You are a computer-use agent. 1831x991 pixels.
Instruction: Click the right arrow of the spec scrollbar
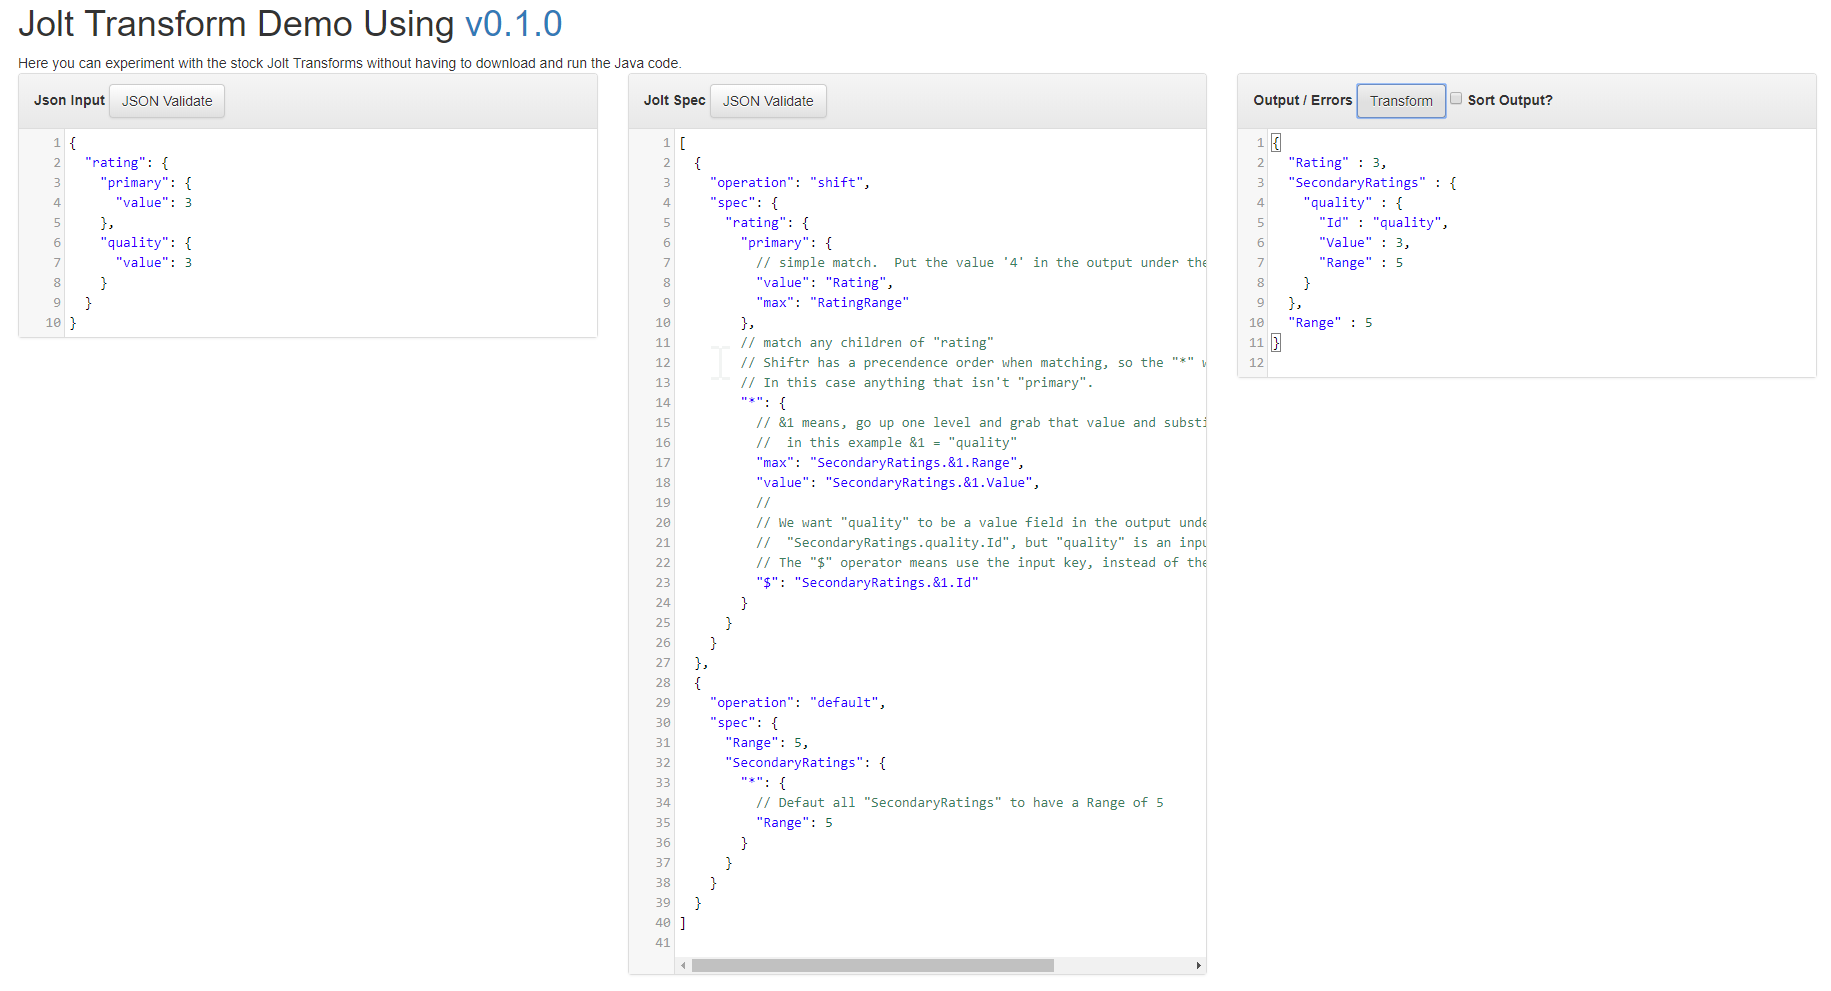1198,965
